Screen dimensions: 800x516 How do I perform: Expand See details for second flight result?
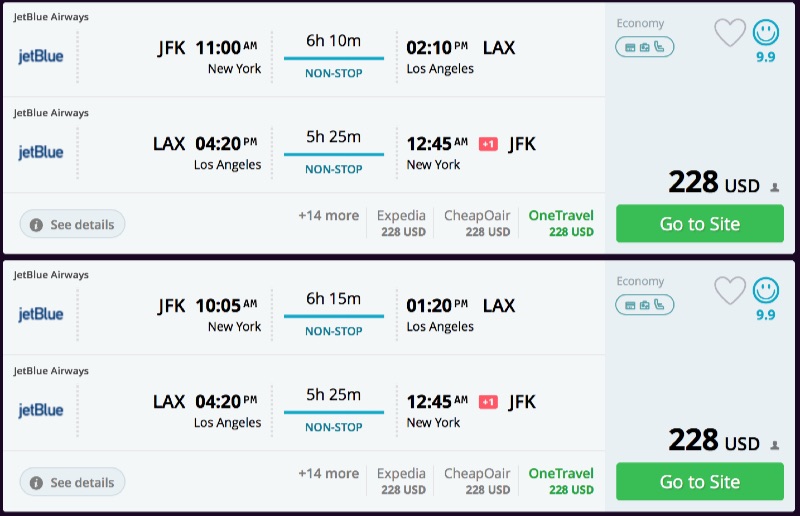click(x=72, y=483)
